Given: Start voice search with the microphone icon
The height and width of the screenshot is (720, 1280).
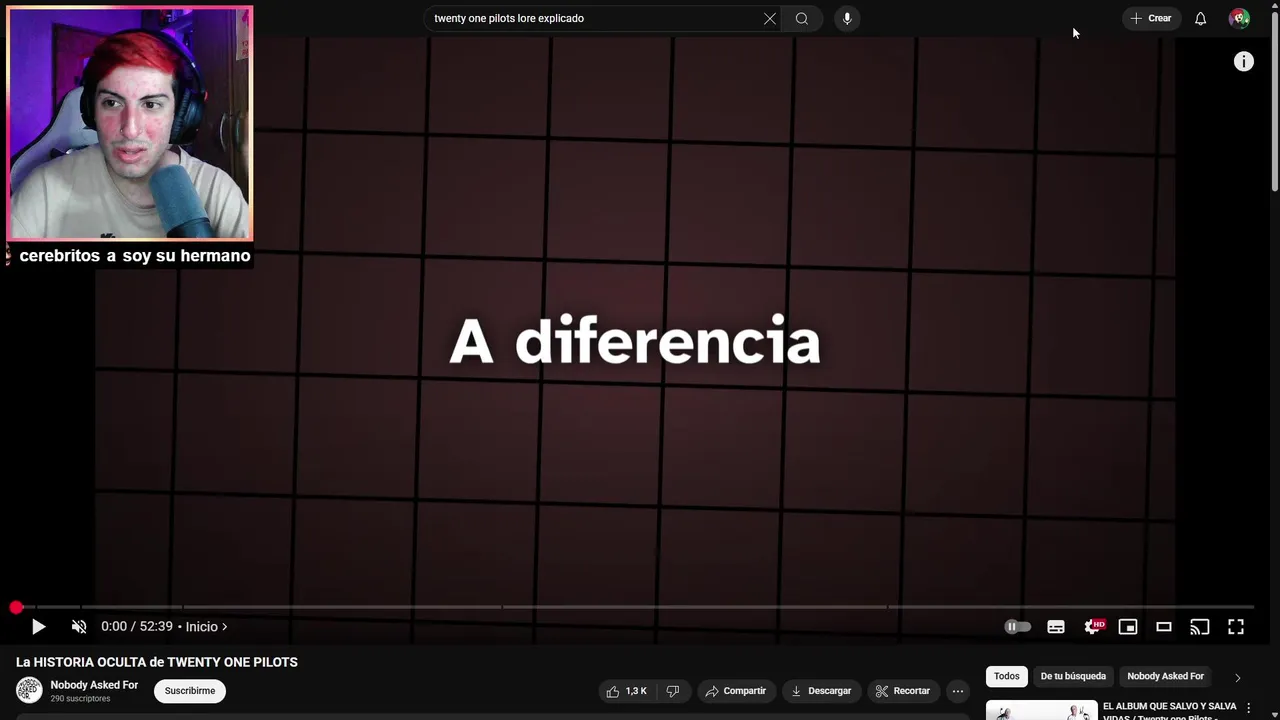Looking at the screenshot, I should coord(847,18).
